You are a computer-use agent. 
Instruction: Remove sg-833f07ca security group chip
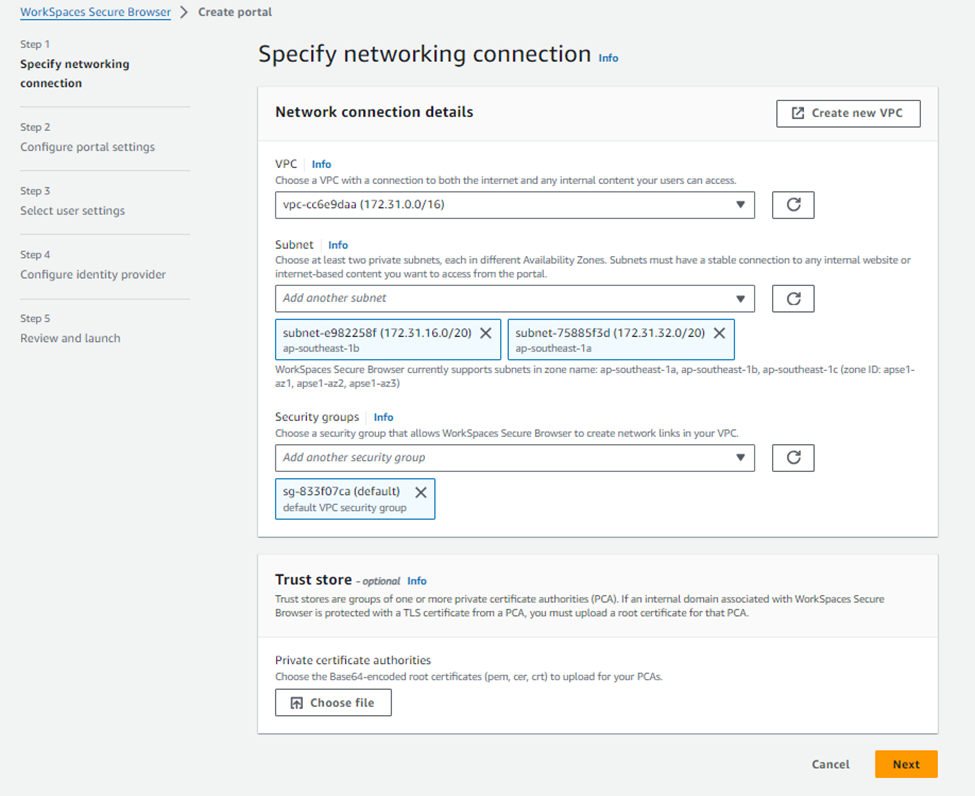(421, 493)
